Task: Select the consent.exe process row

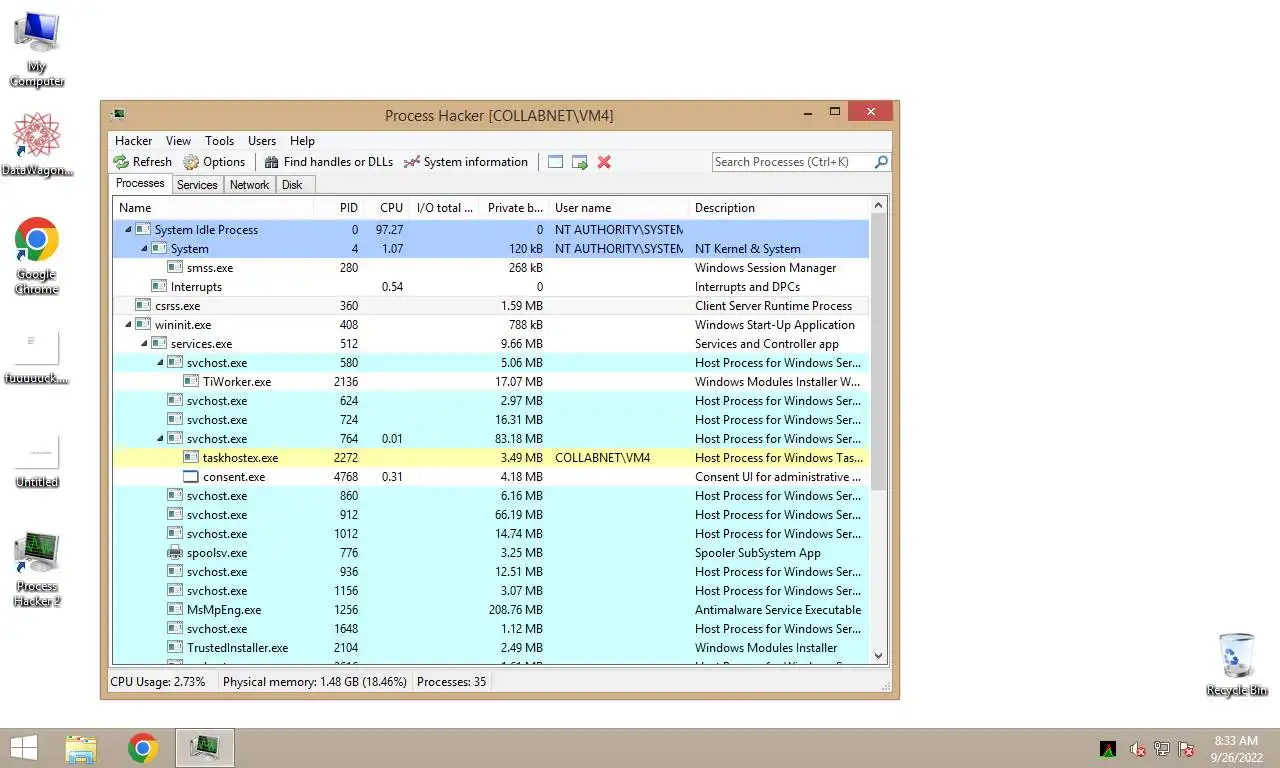Action: pos(491,477)
